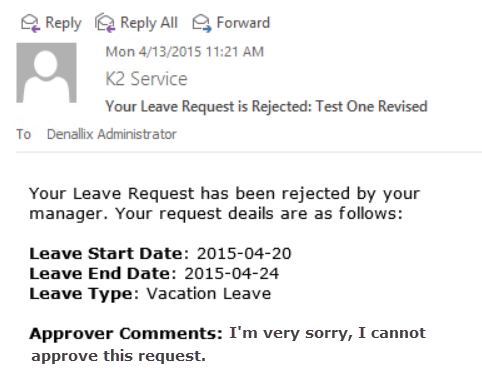Viewport: 482px width, 390px height.
Task: Click the Leave End Date value 2015-04-24
Action: [232, 274]
